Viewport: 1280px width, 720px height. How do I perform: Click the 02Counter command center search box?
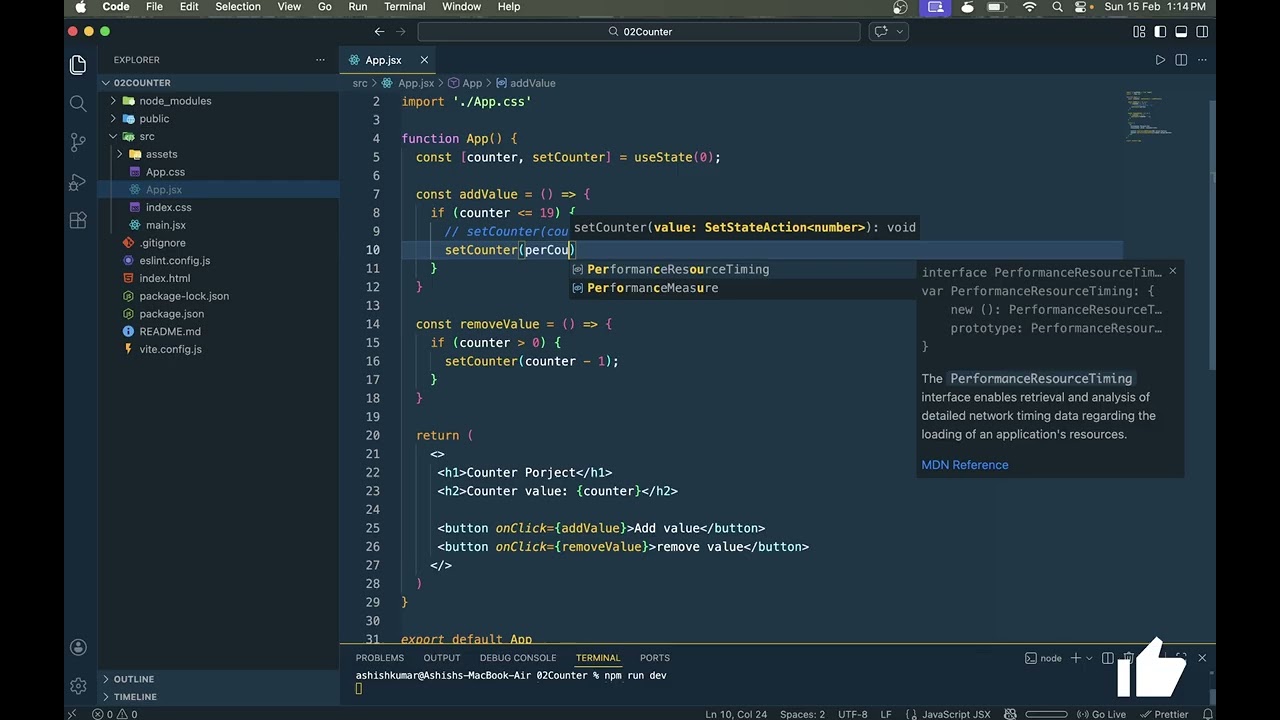pos(639,32)
